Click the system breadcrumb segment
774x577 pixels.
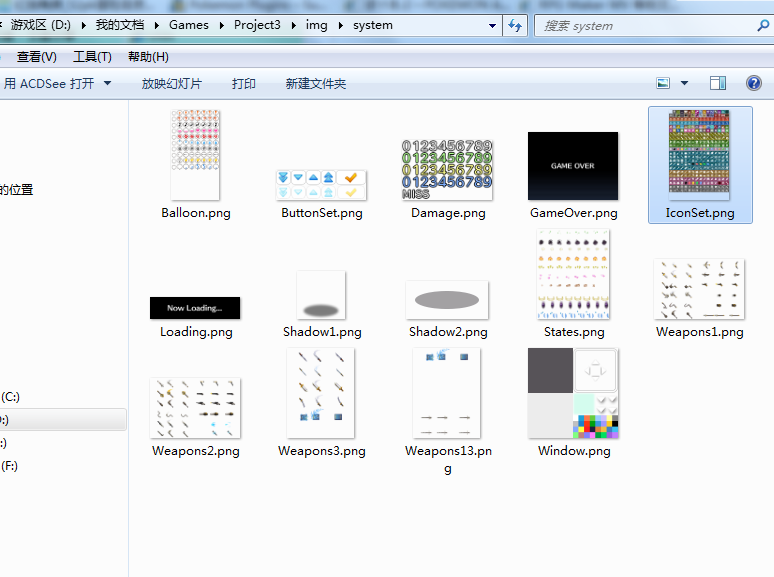click(373, 25)
